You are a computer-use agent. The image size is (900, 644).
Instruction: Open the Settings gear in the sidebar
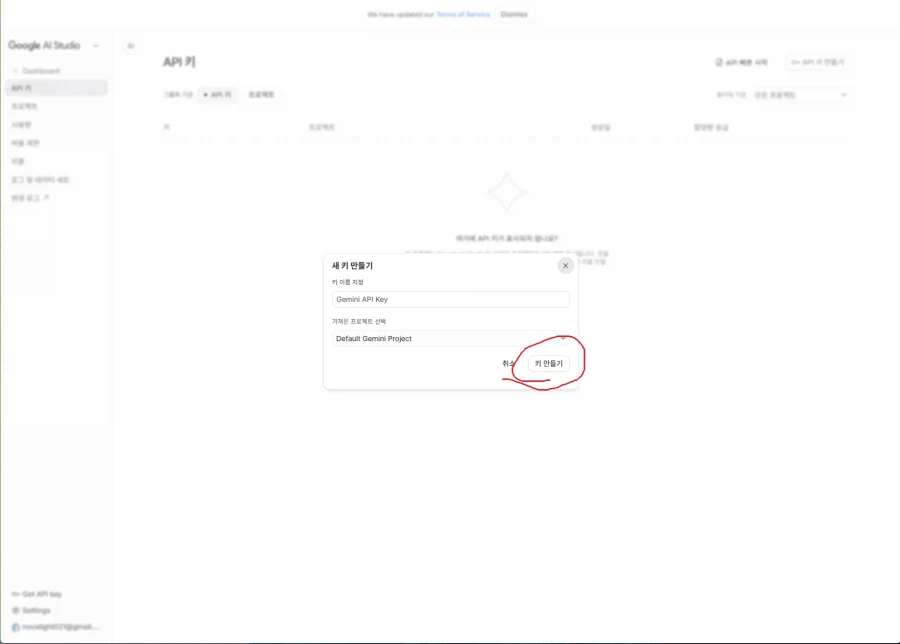[15, 610]
